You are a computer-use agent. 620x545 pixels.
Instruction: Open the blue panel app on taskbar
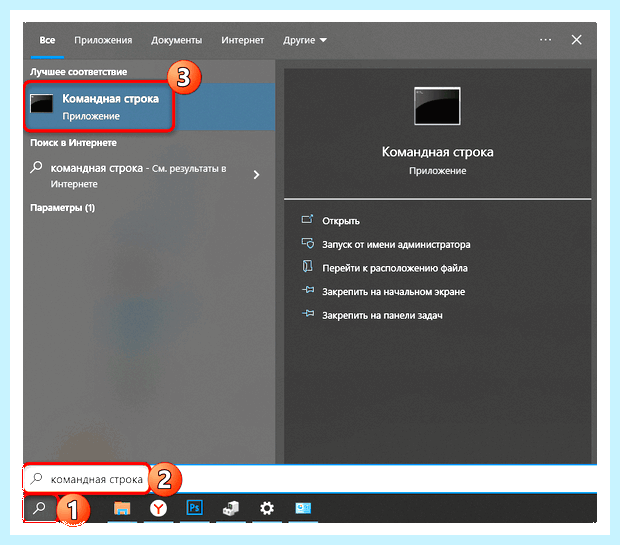[x=303, y=508]
